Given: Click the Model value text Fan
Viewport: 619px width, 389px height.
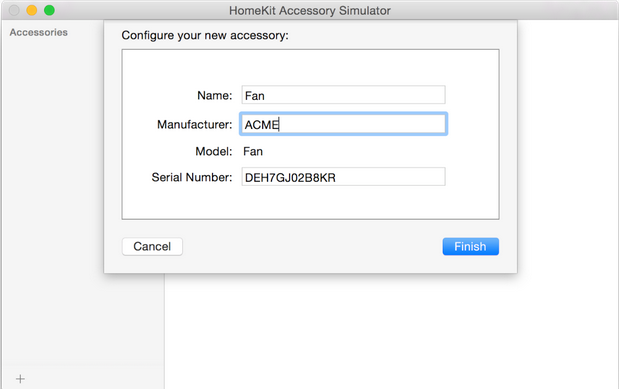Looking at the screenshot, I should (253, 151).
